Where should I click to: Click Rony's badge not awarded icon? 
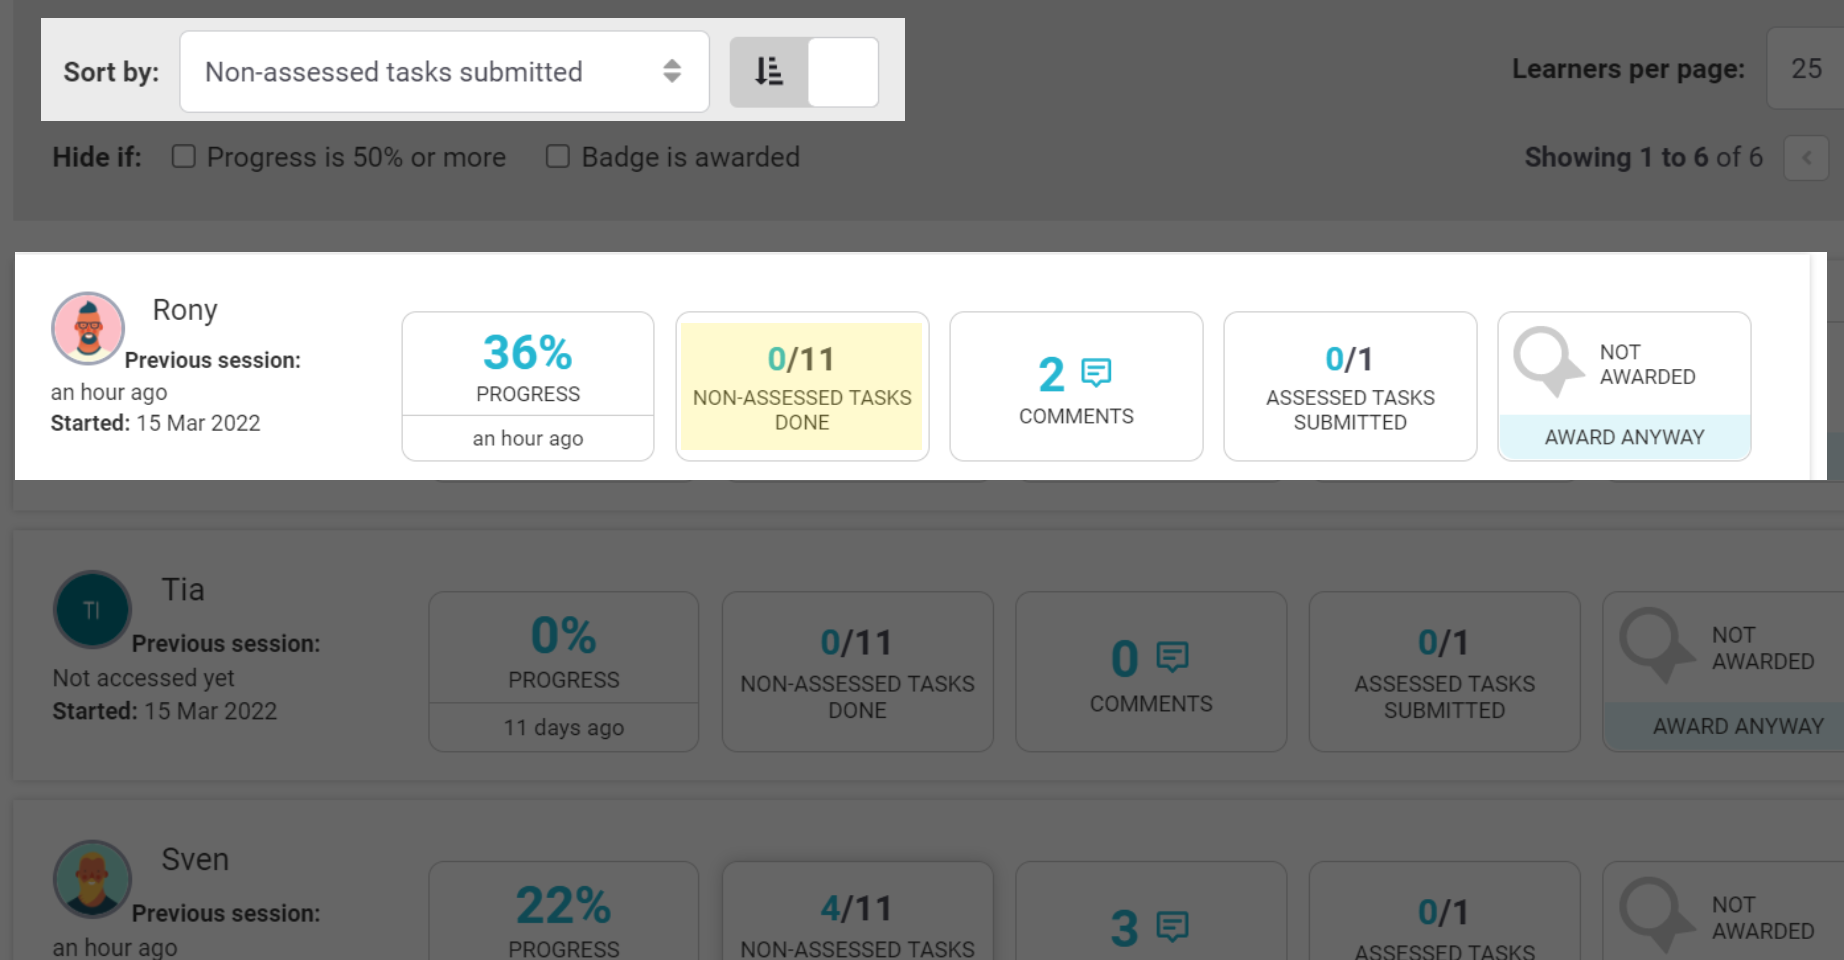(1546, 361)
